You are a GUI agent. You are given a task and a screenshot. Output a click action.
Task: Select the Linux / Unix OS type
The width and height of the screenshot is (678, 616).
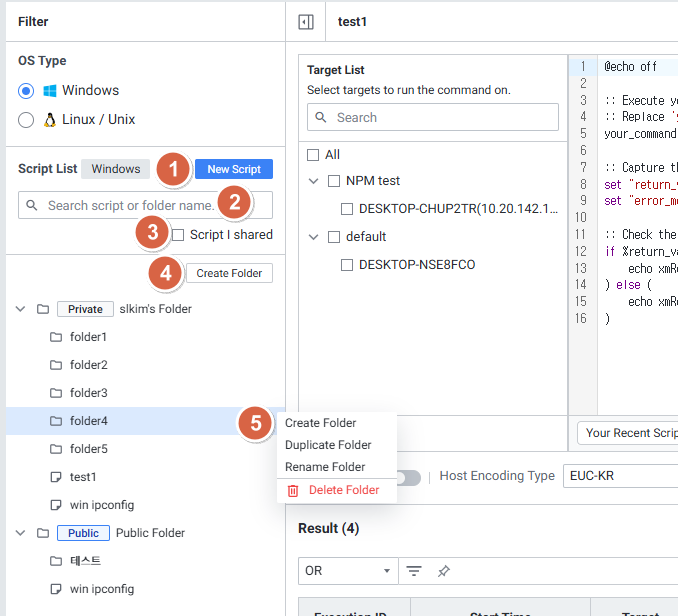click(26, 120)
